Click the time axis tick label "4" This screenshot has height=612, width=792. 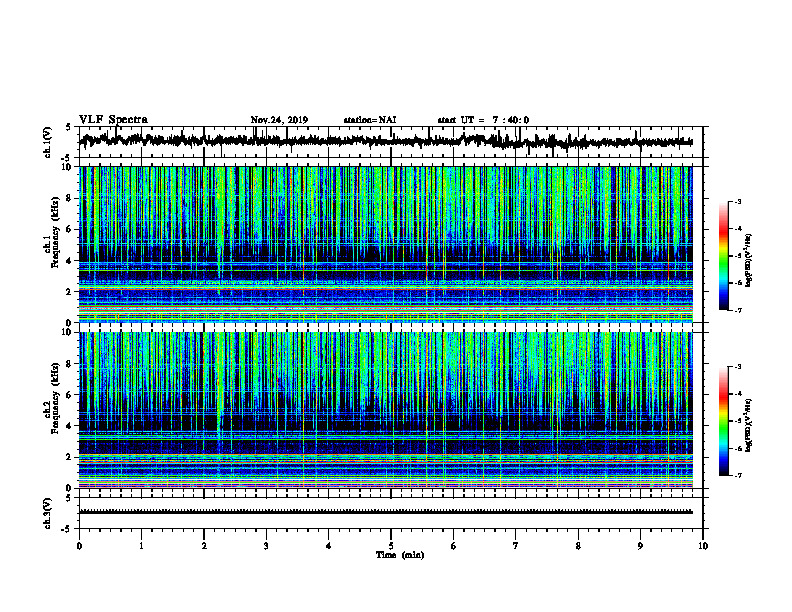(x=329, y=546)
